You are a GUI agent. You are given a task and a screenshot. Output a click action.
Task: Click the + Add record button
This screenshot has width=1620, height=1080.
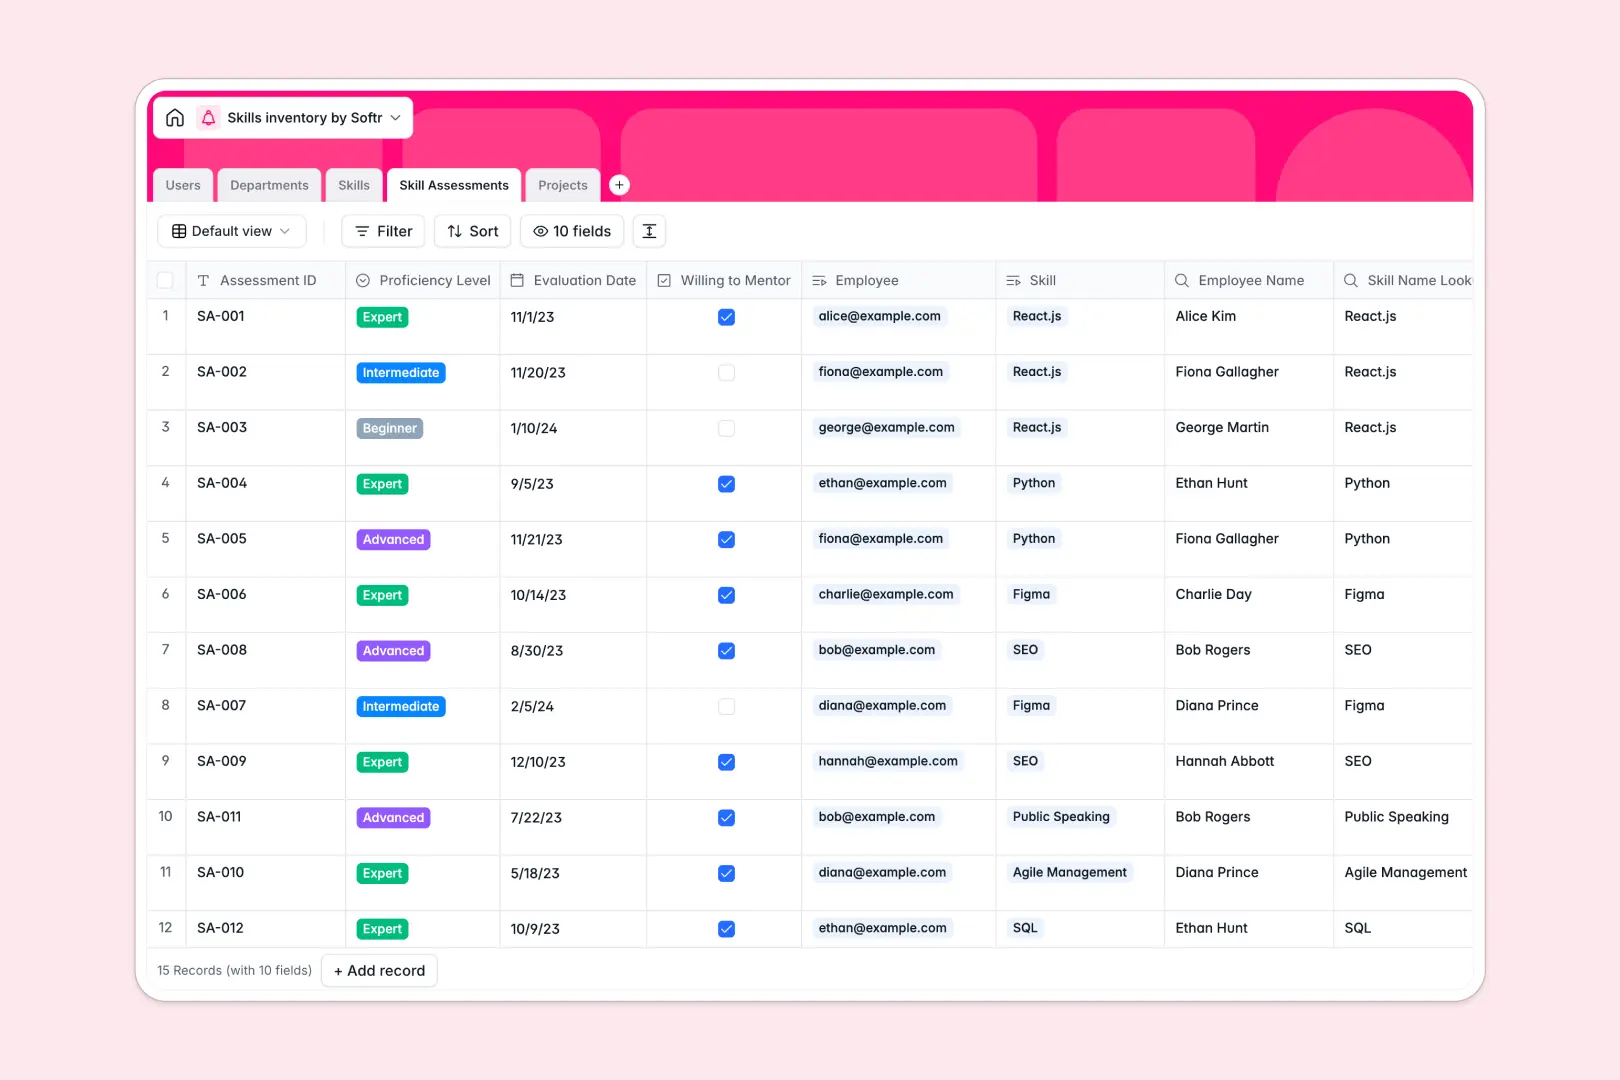click(379, 970)
